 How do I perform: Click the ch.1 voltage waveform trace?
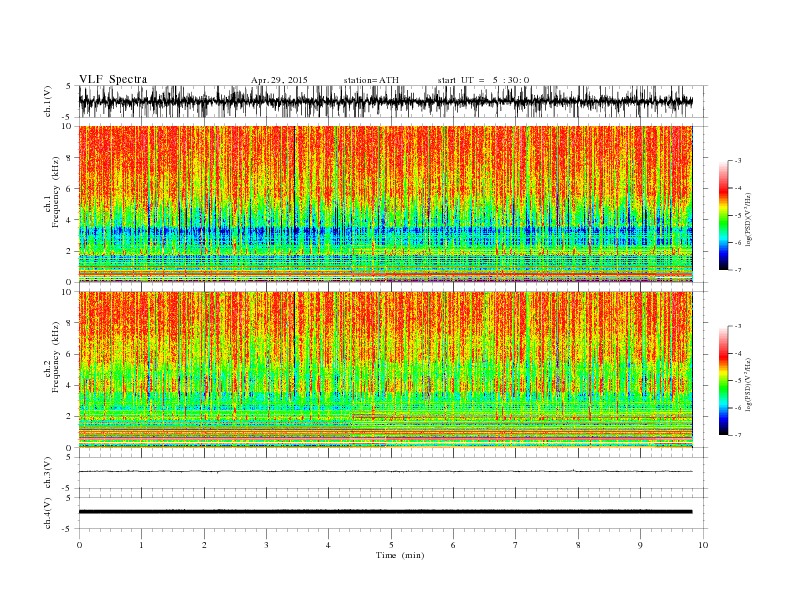[x=385, y=101]
